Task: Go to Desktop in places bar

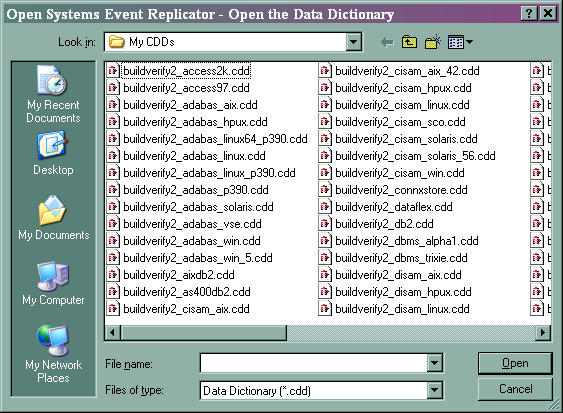Action: [x=53, y=153]
